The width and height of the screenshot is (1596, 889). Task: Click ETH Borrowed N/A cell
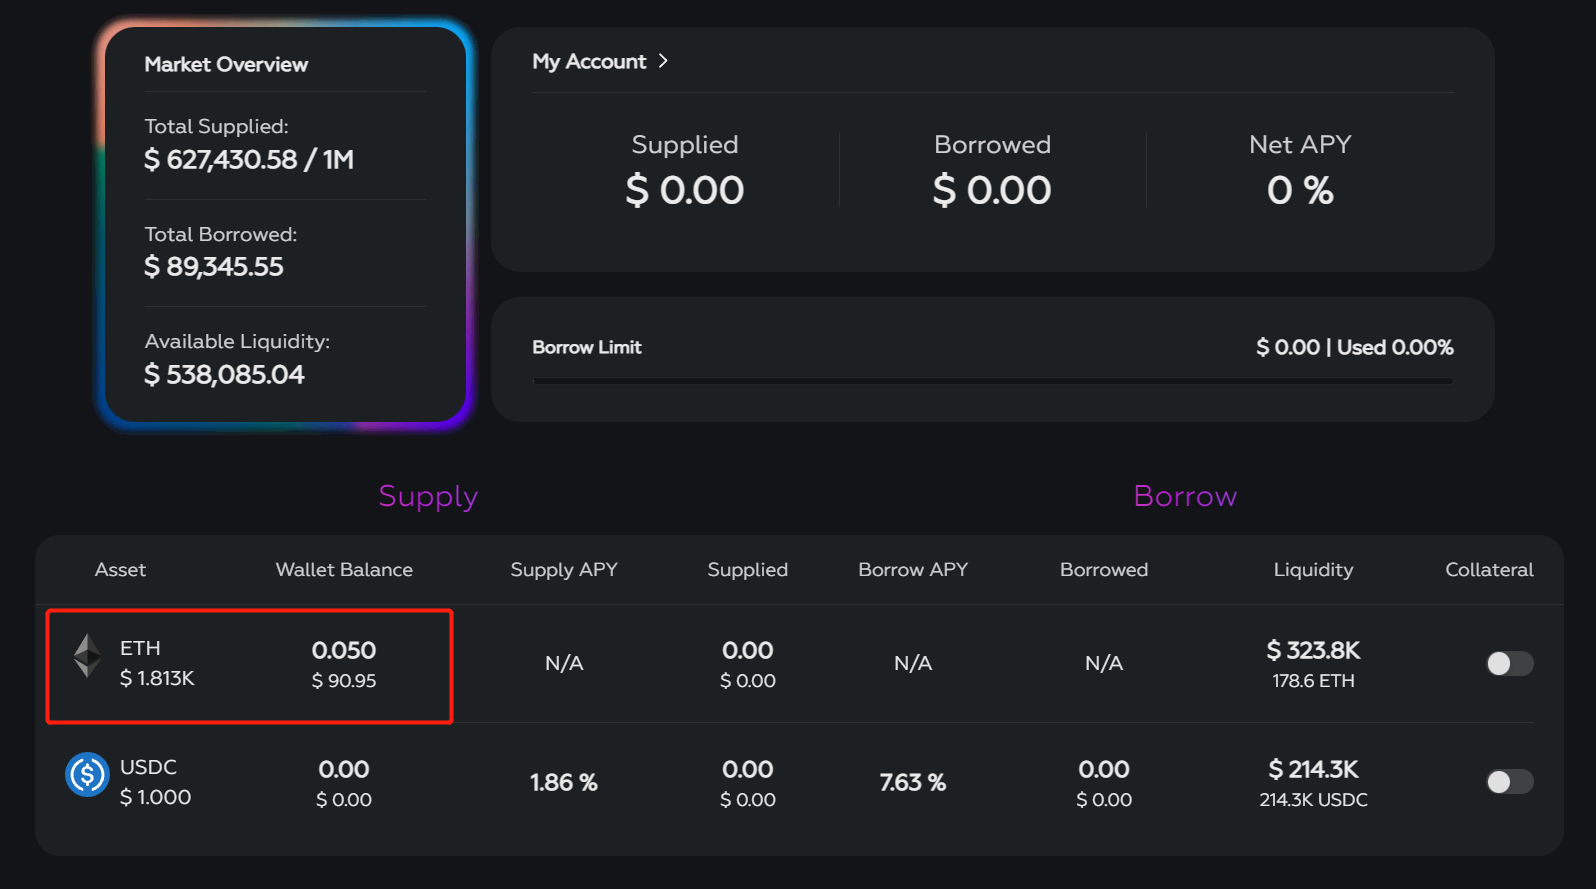click(1104, 663)
